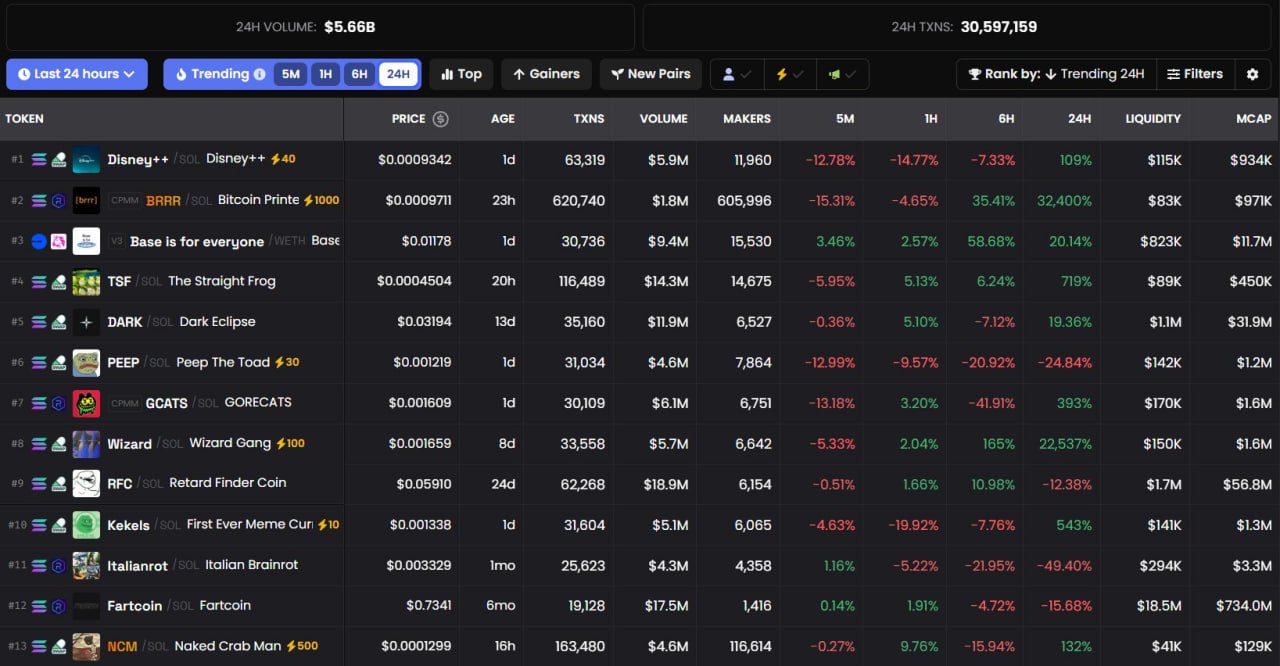
Task: Toggle the profile filter with person icon
Action: pyautogui.click(x=737, y=74)
